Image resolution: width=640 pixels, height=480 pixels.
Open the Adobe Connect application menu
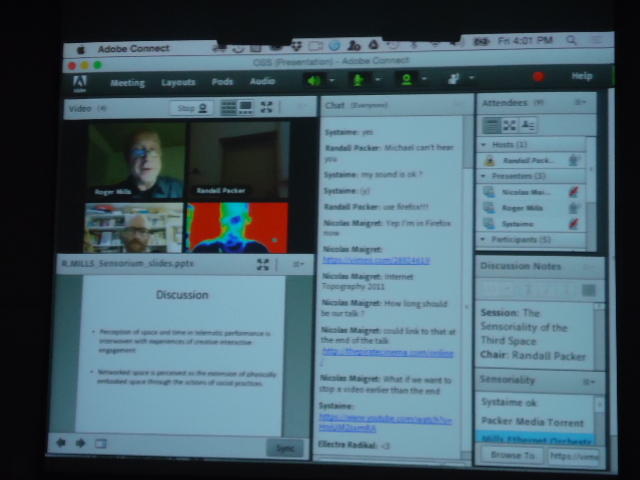[x=133, y=49]
